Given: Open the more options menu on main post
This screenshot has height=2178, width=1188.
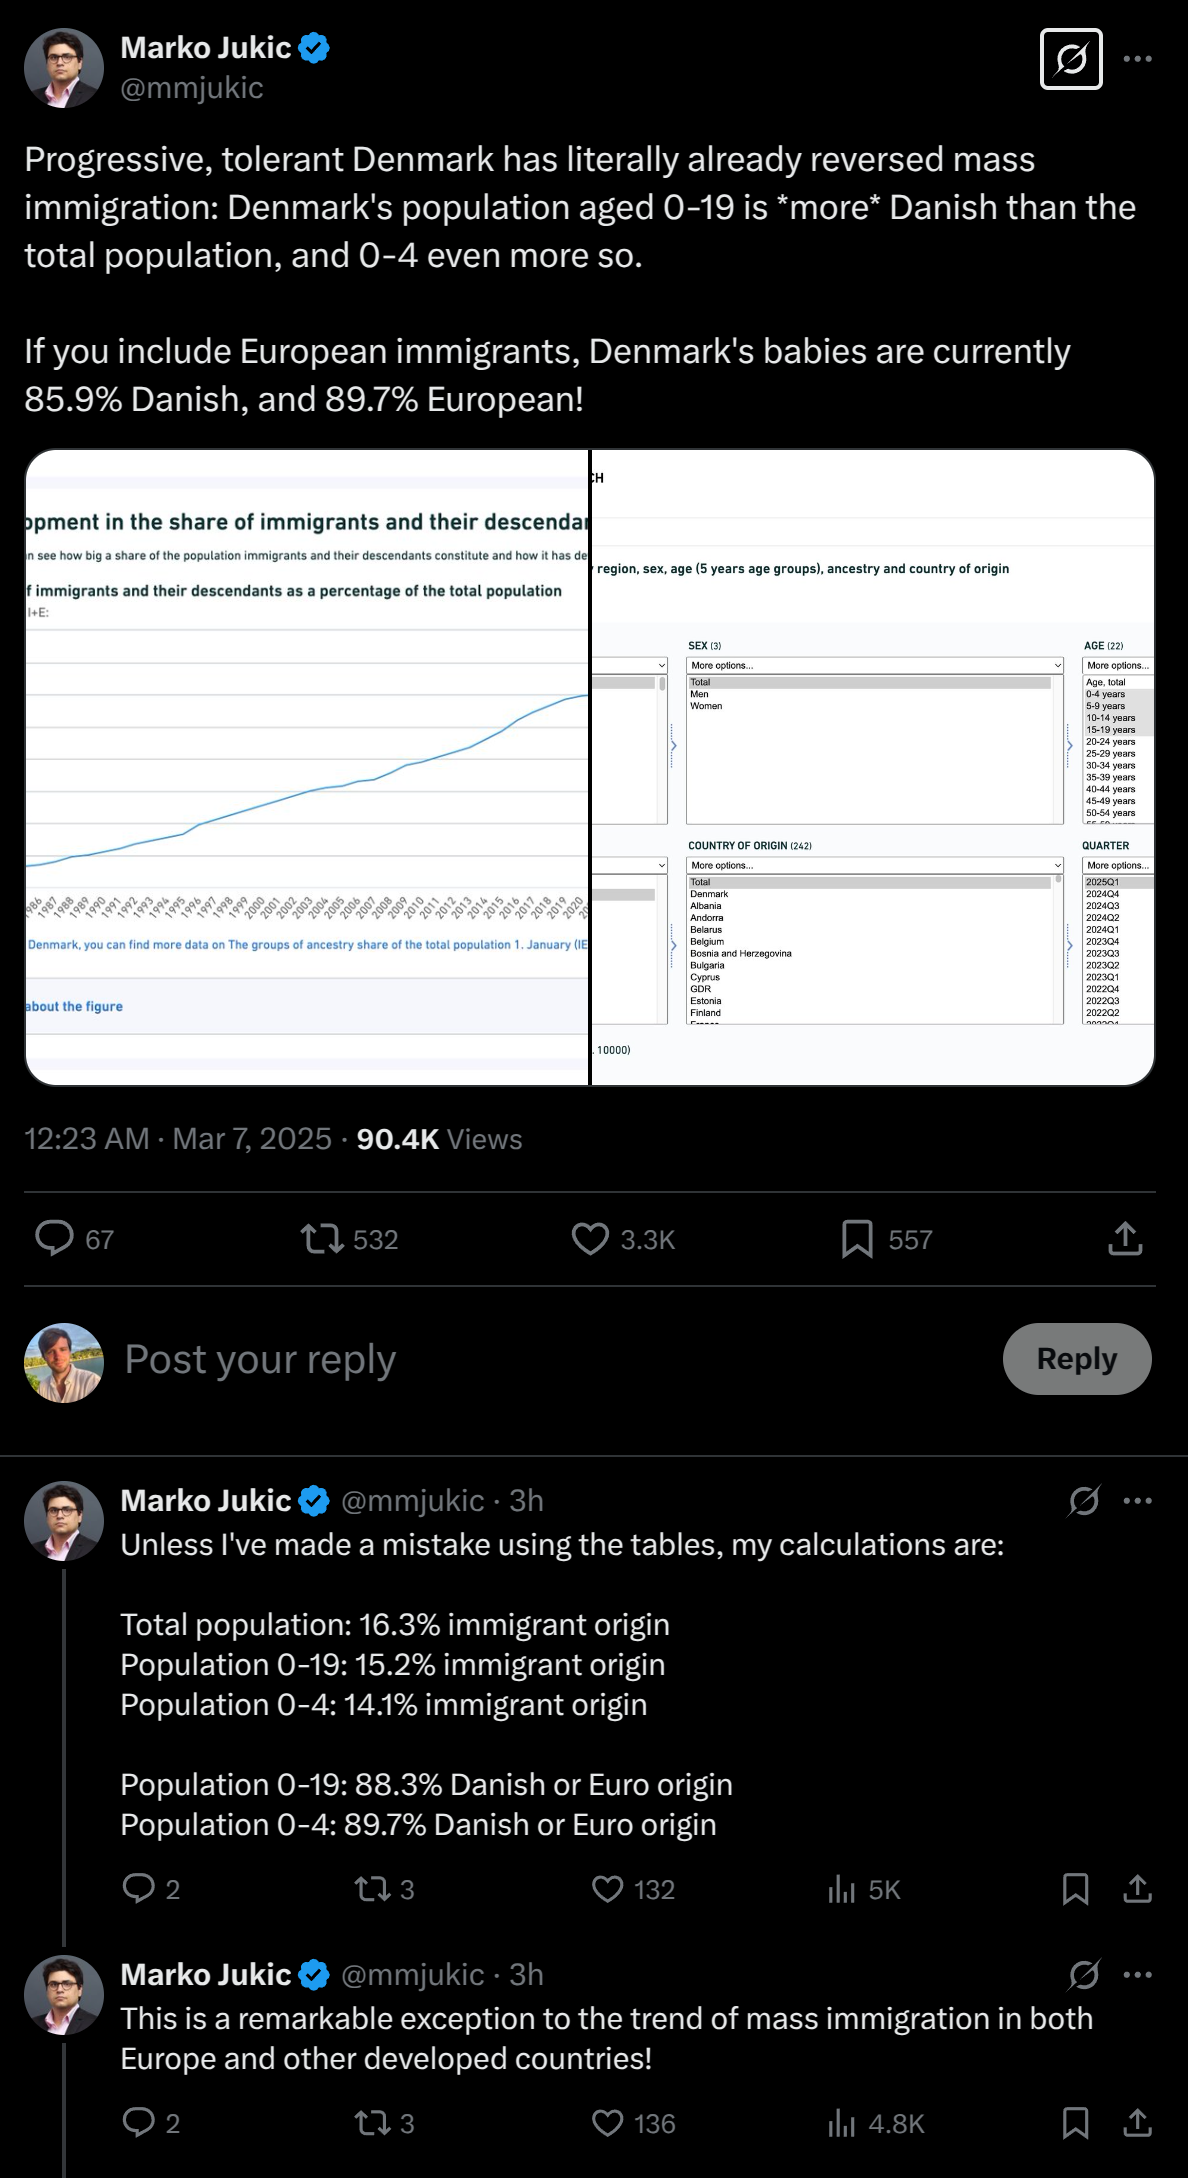Looking at the screenshot, I should point(1137,60).
